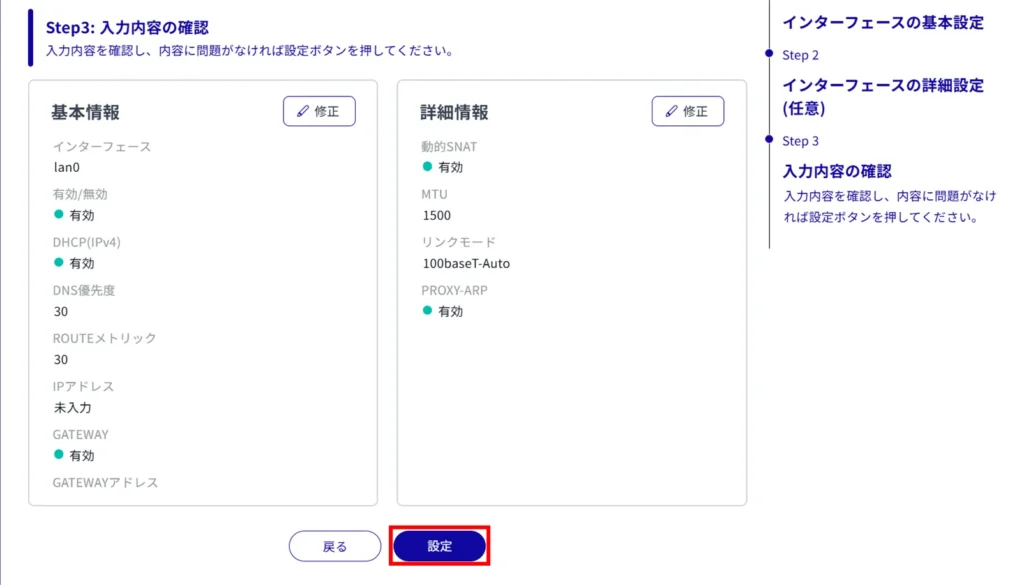Click the MTU value 1500

tap(437, 215)
